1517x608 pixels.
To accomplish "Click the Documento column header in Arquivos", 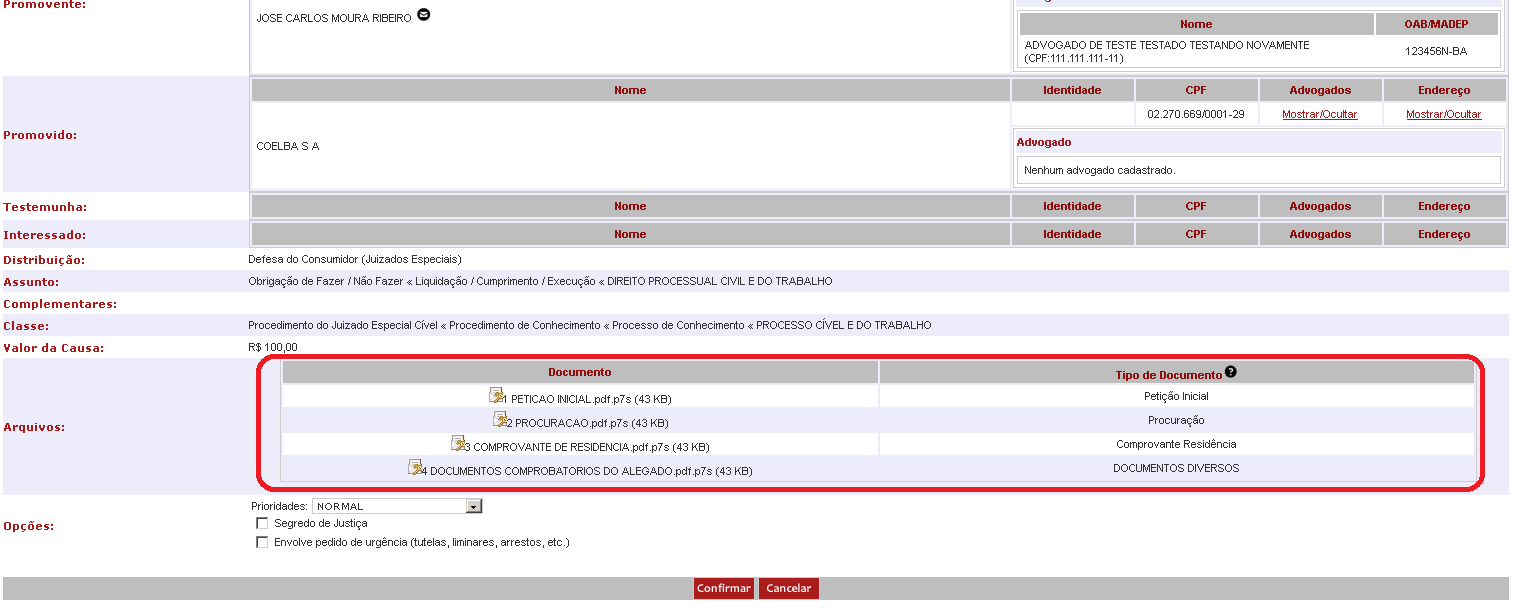I will pos(580,372).
